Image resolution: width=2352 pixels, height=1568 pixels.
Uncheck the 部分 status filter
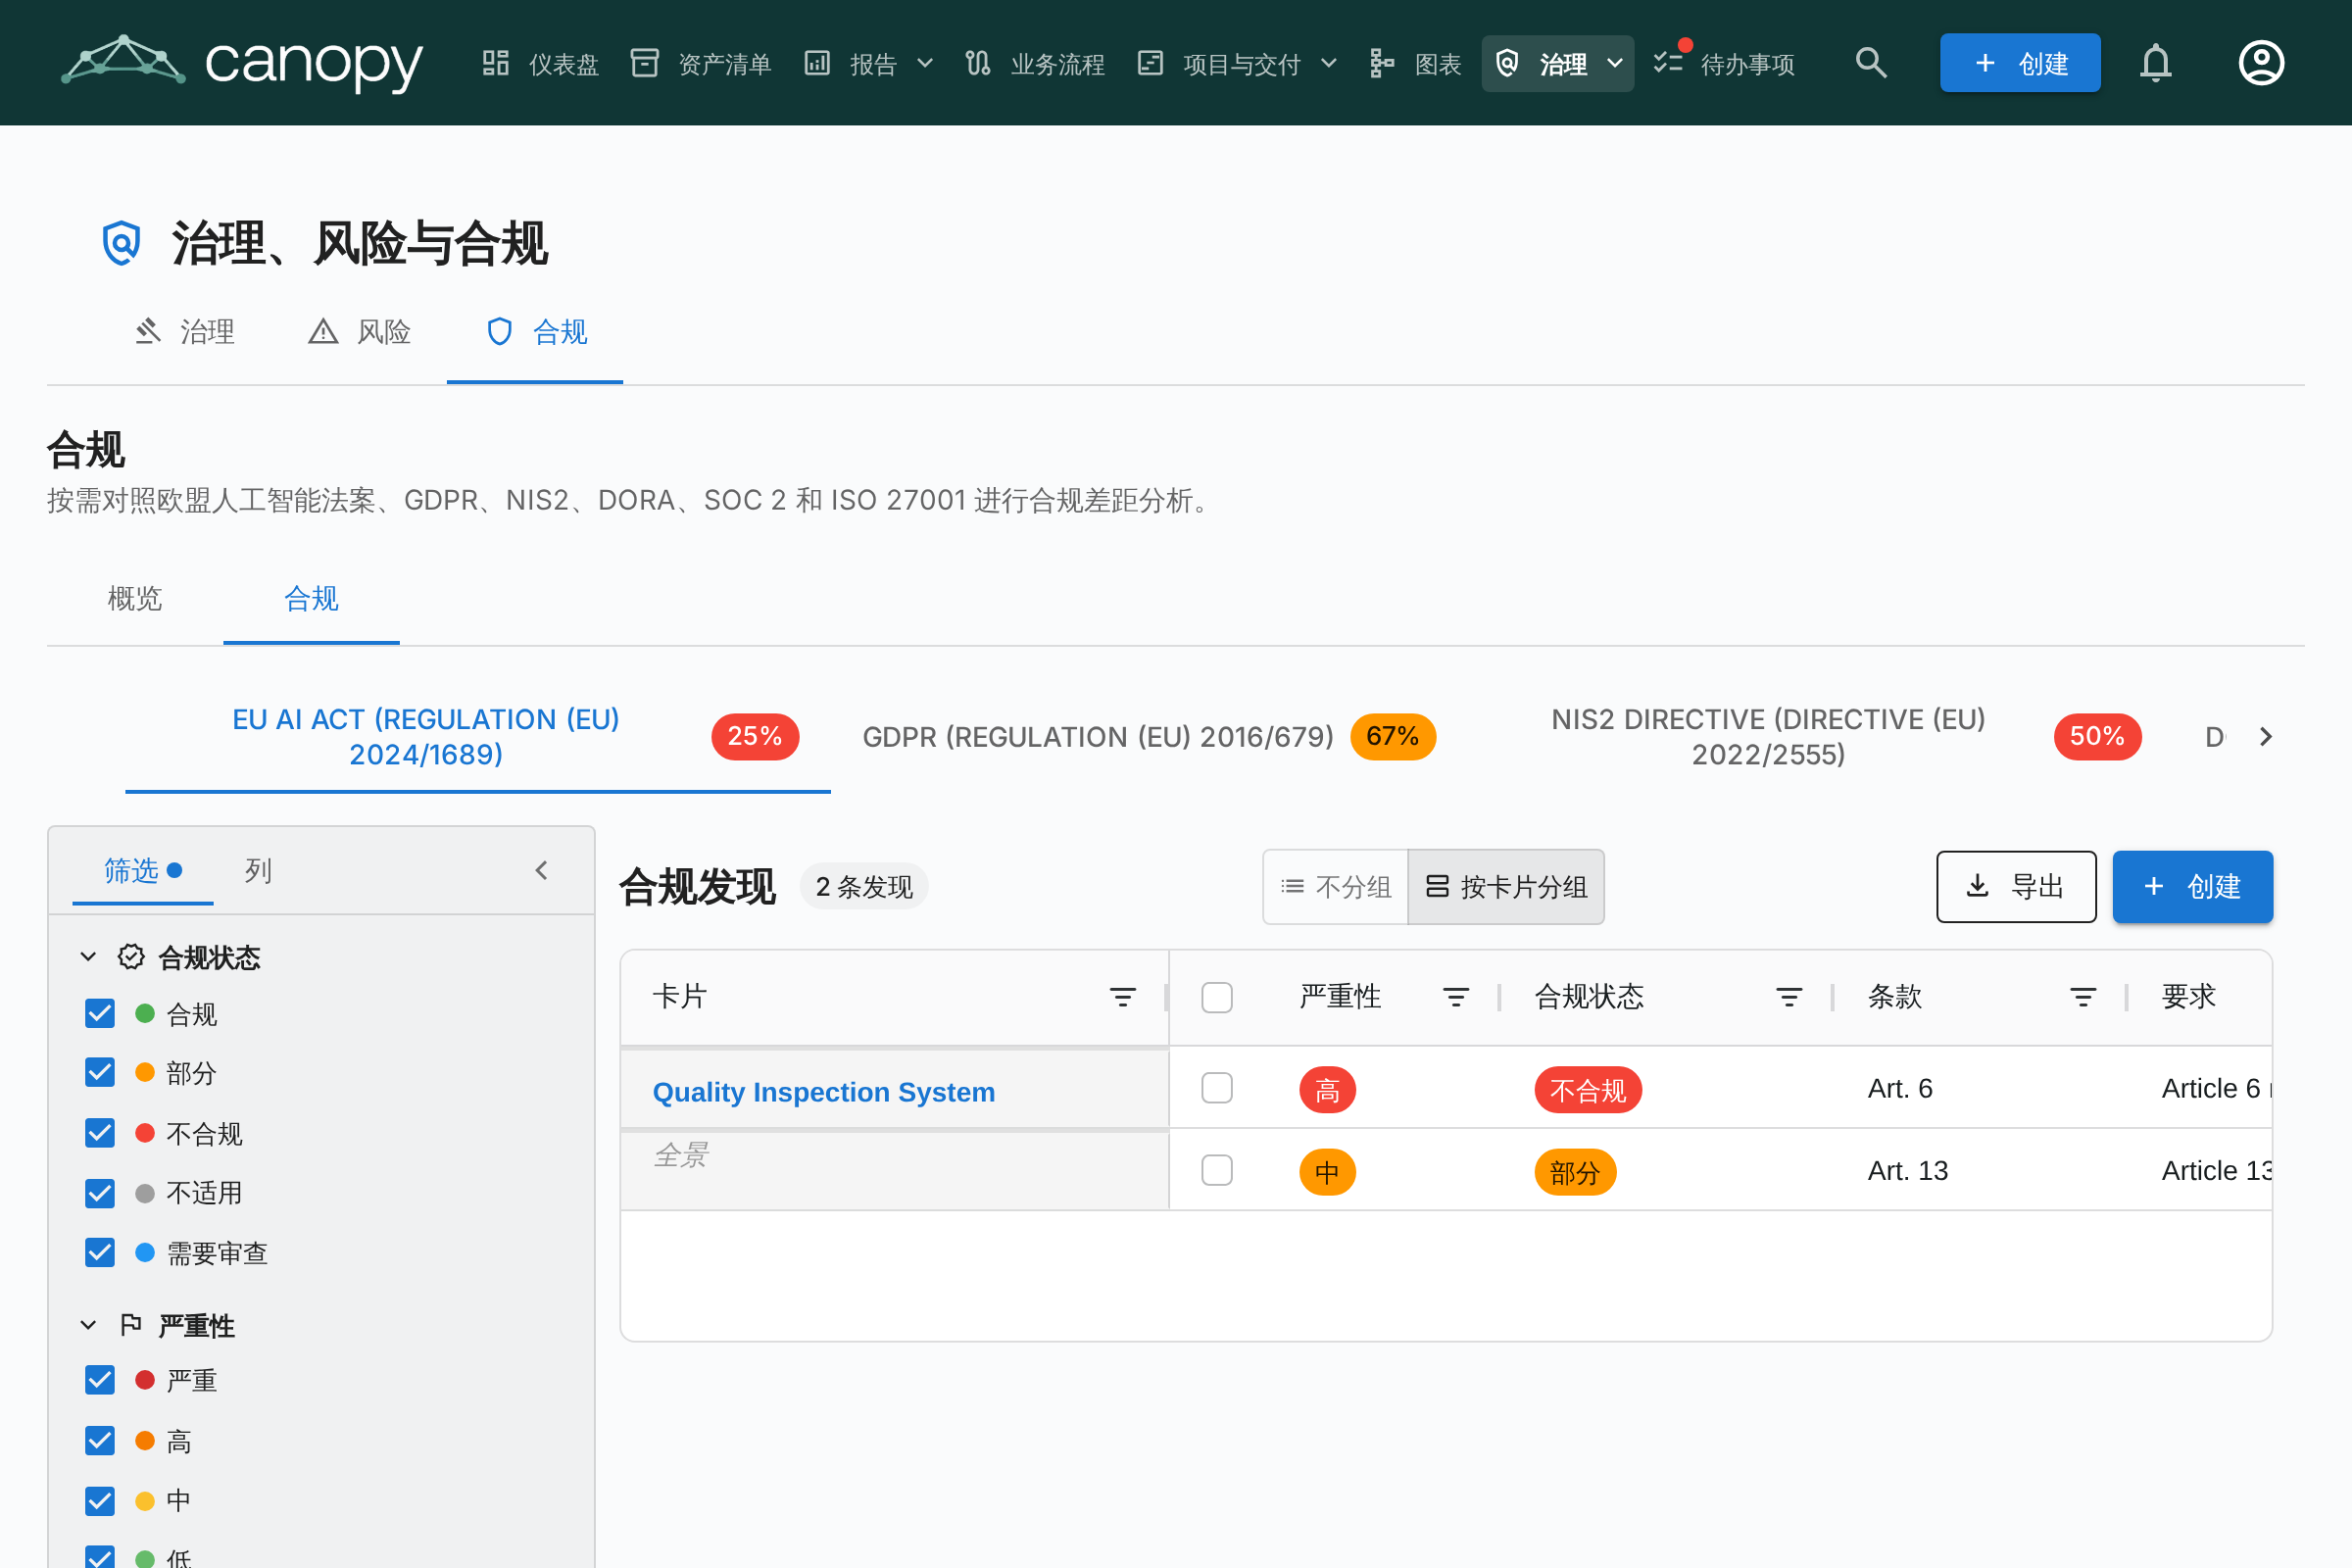coord(100,1073)
